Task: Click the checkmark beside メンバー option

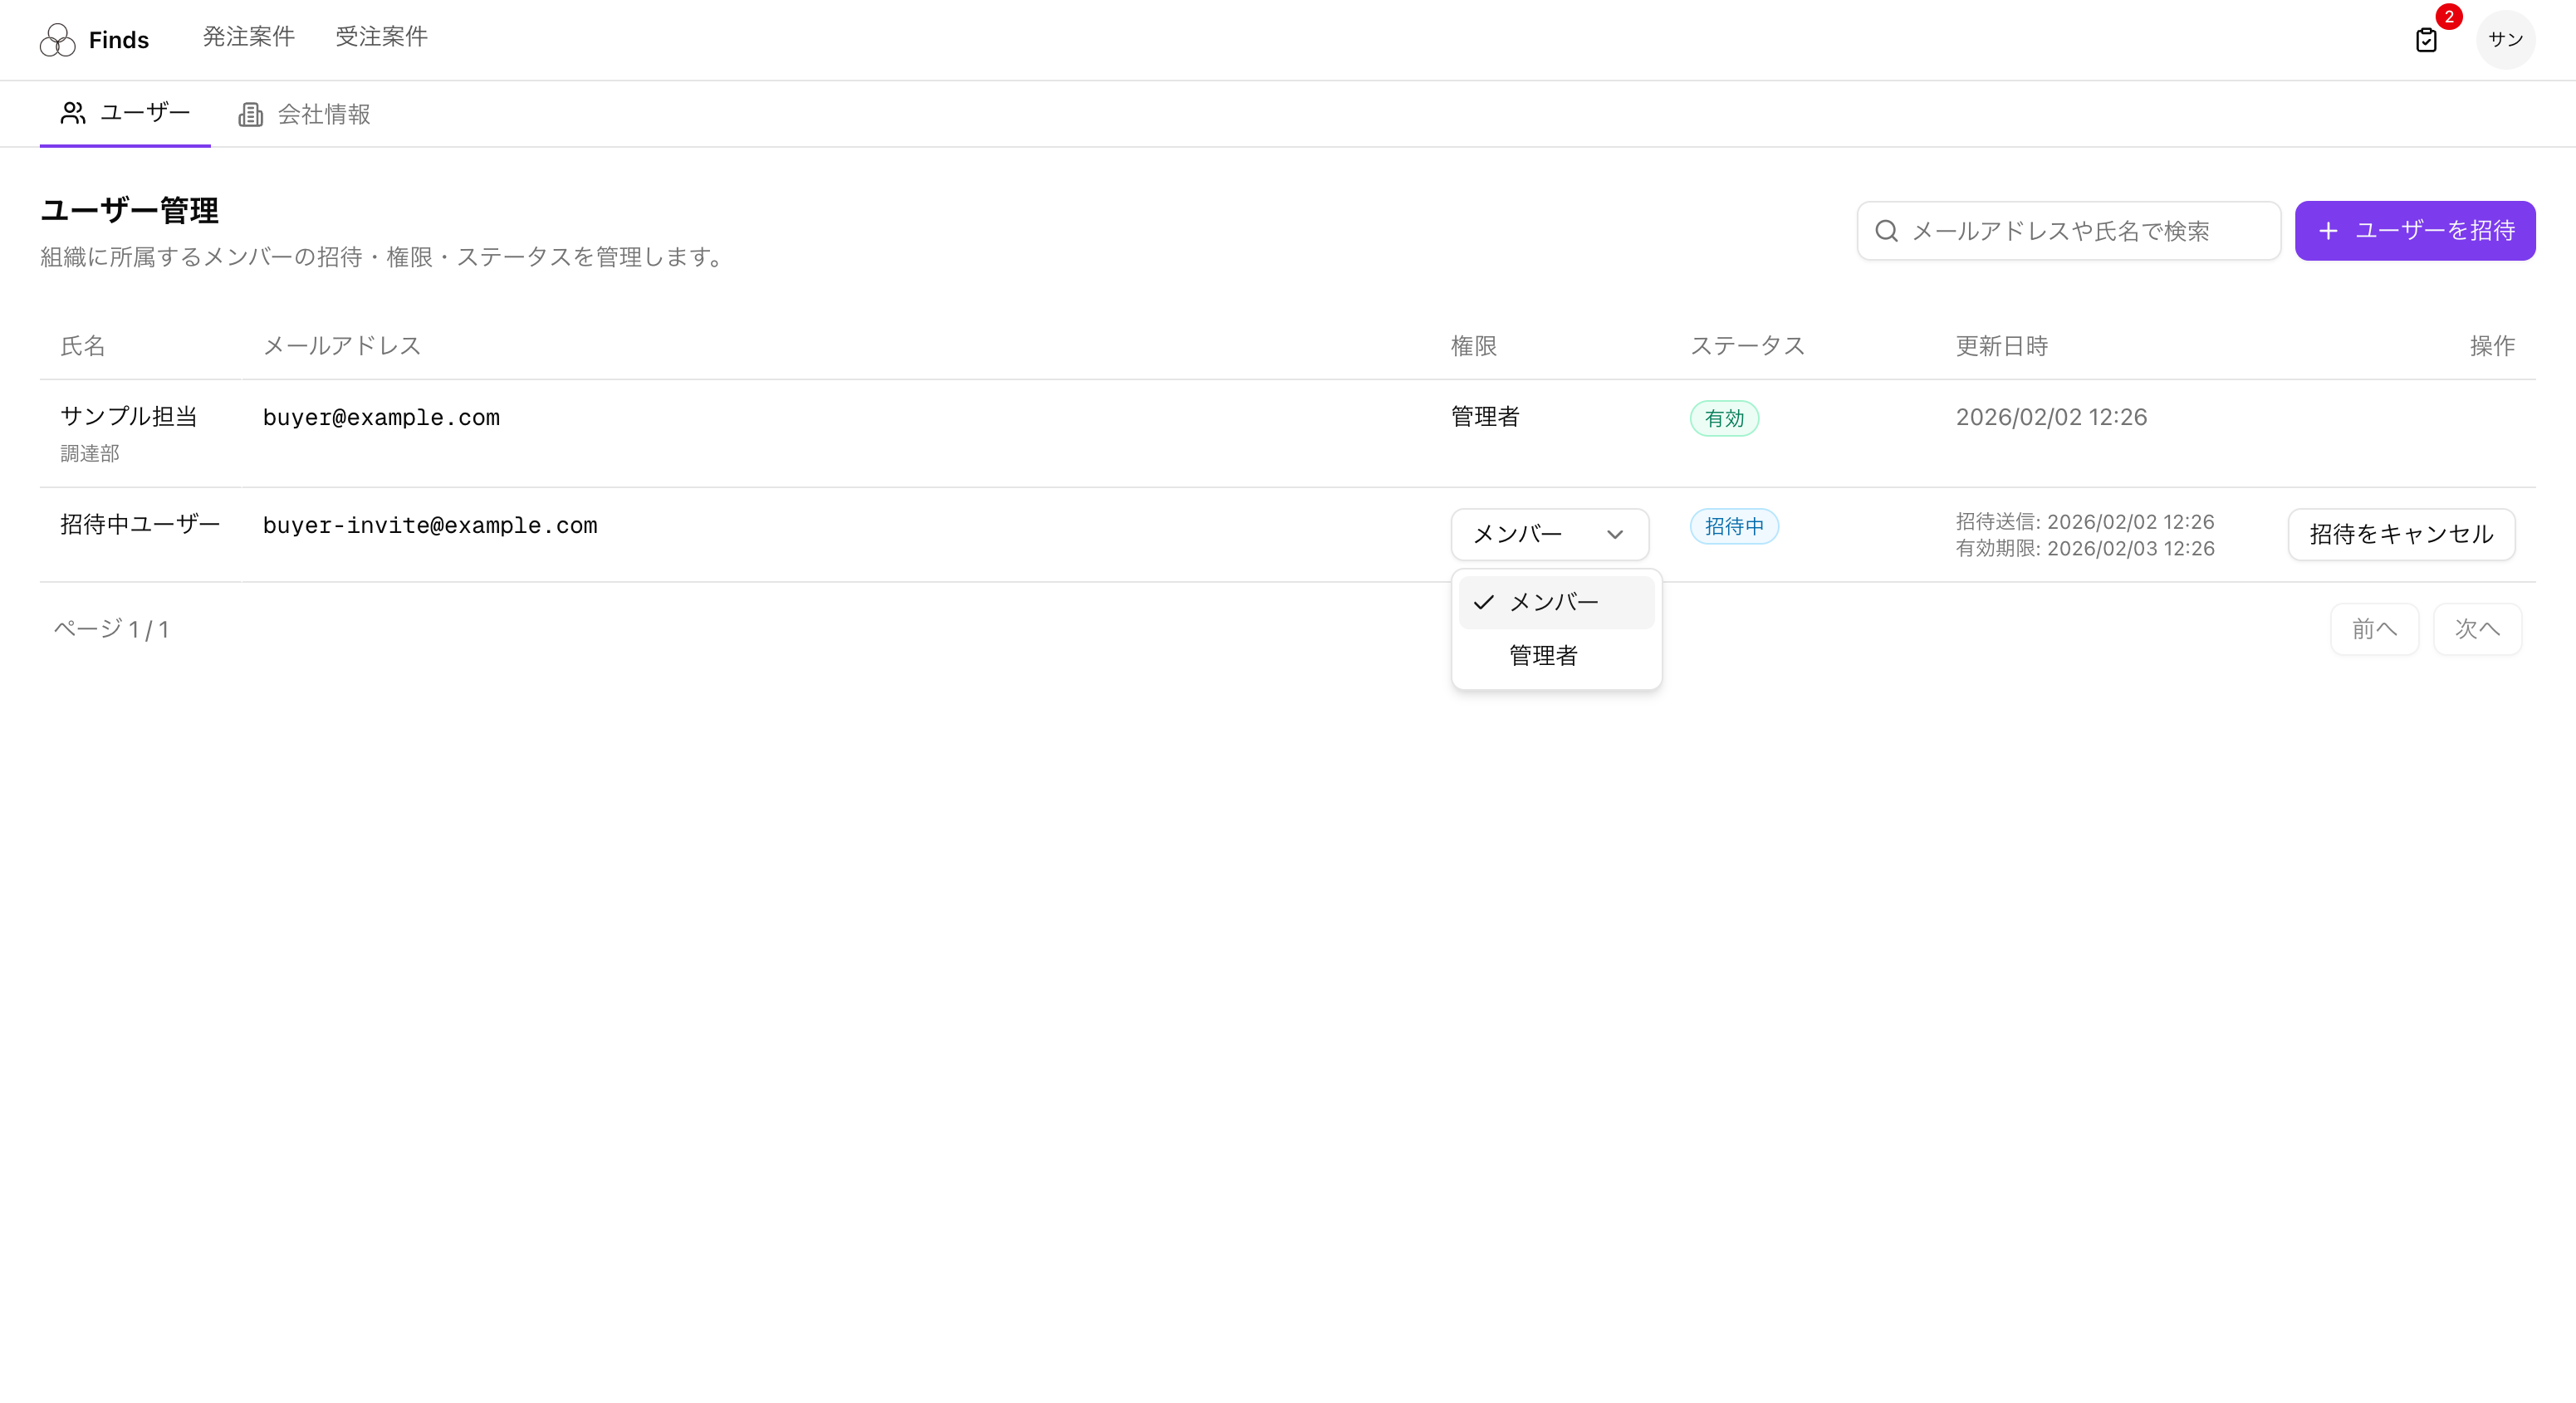Action: tap(1484, 601)
